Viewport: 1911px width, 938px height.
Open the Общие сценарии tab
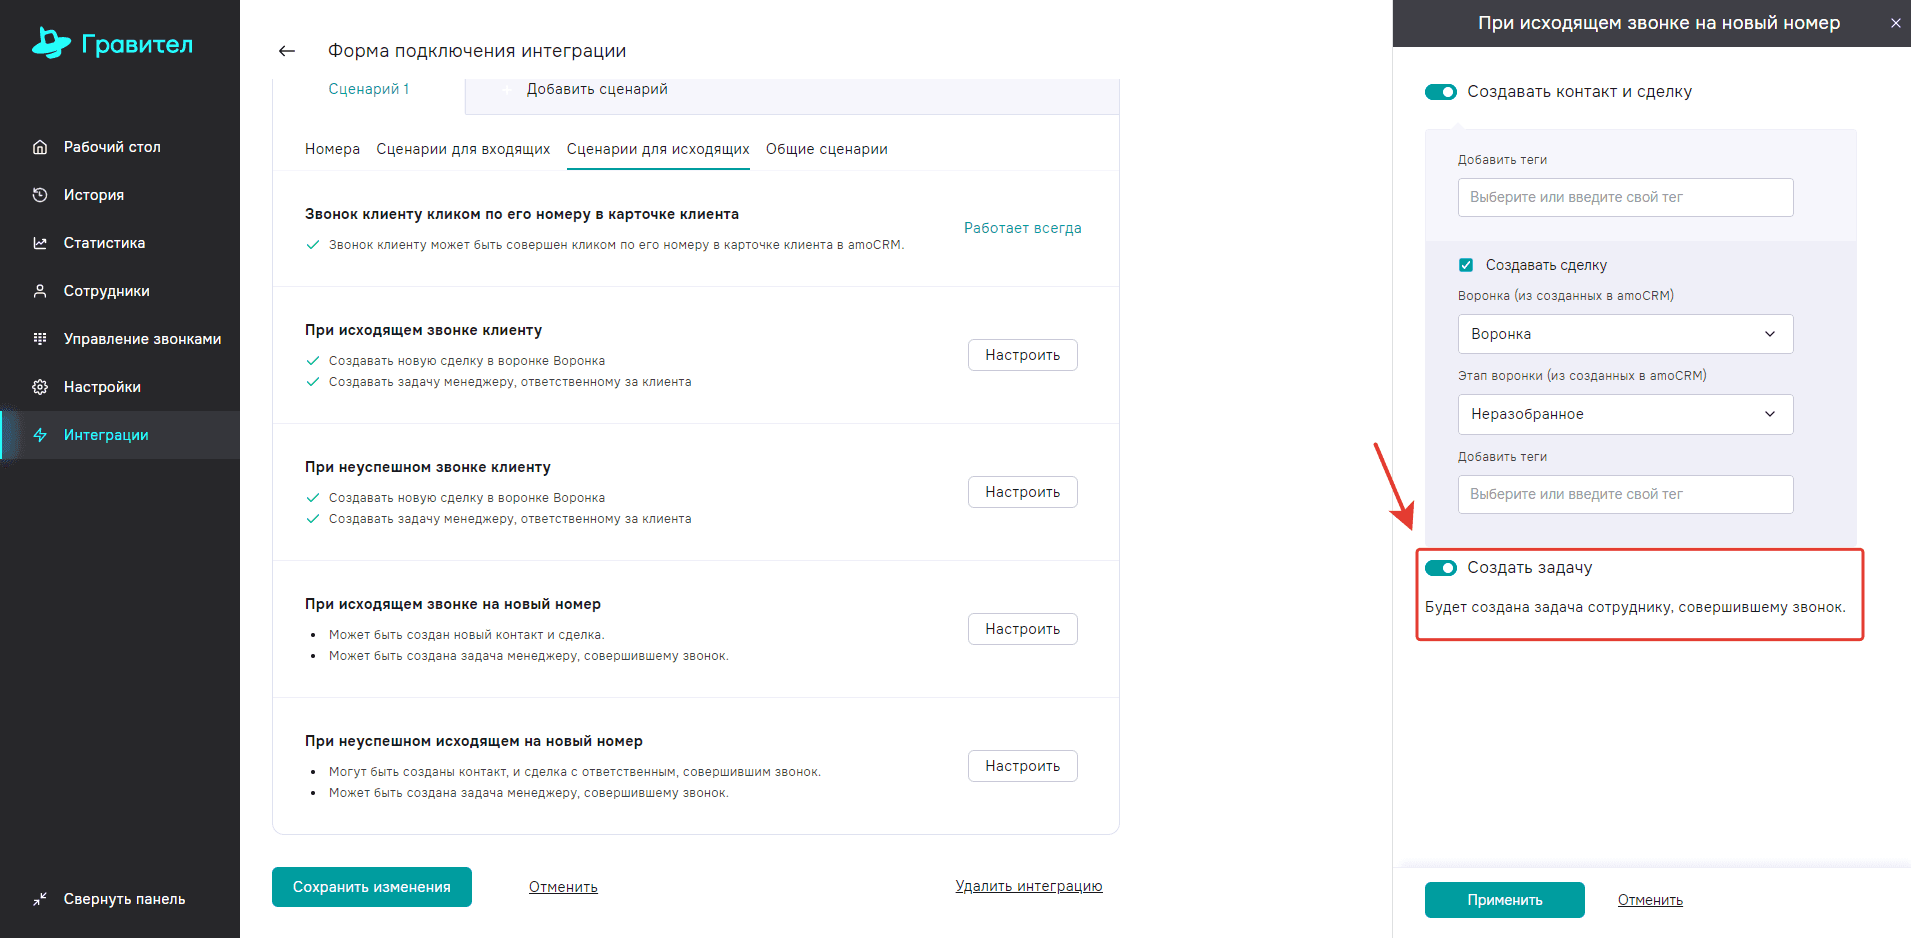pos(826,149)
